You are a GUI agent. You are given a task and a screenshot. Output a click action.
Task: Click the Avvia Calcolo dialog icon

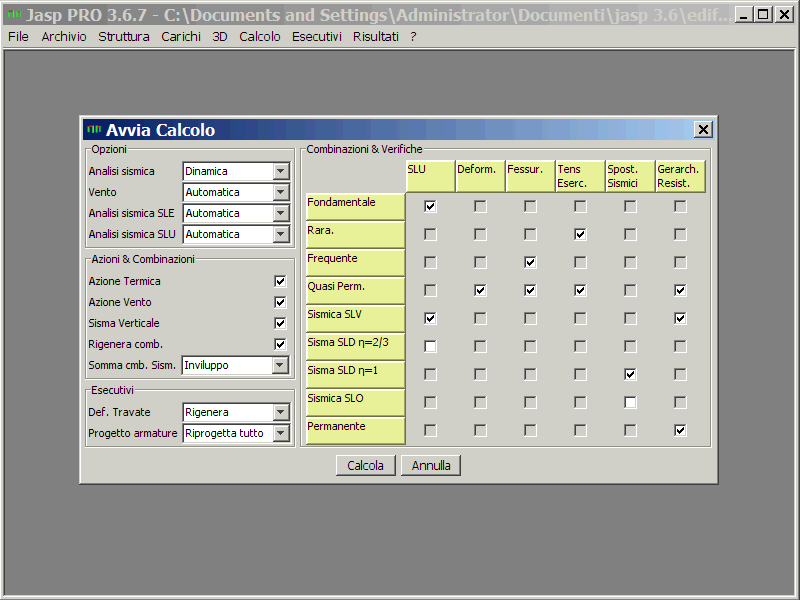tap(94, 130)
